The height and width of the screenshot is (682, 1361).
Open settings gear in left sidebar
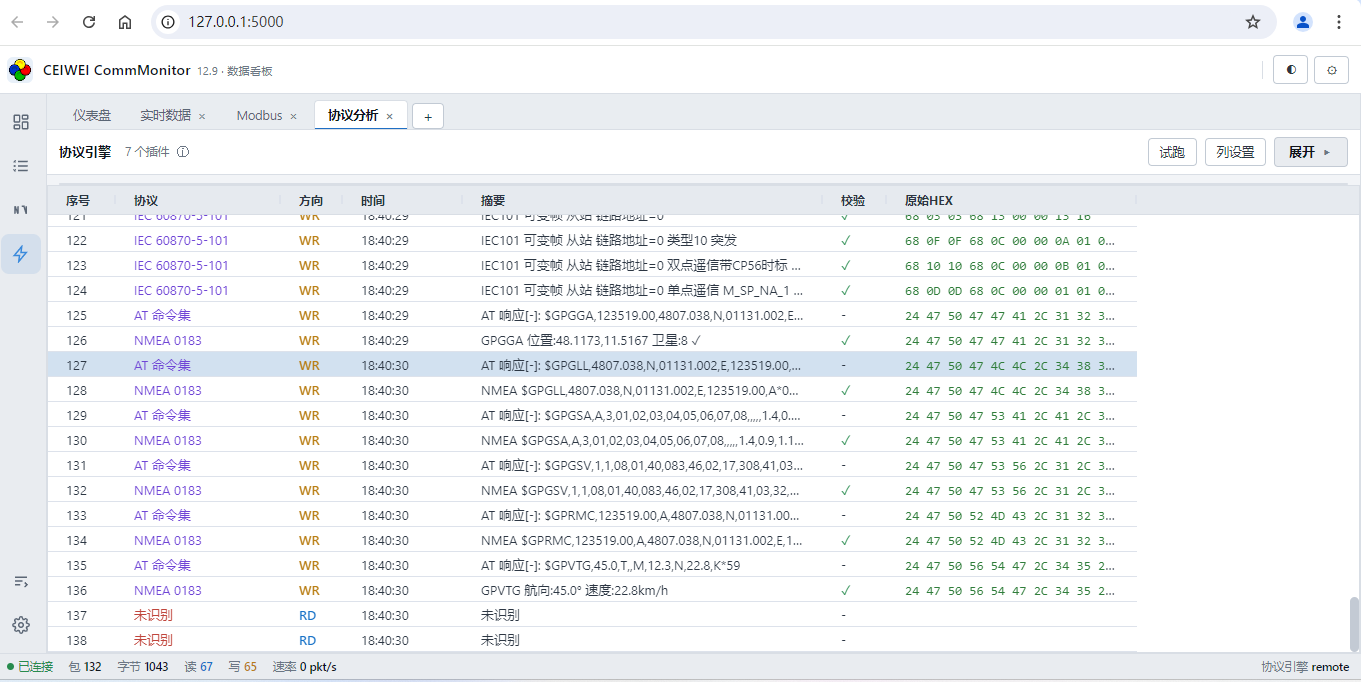click(x=20, y=625)
